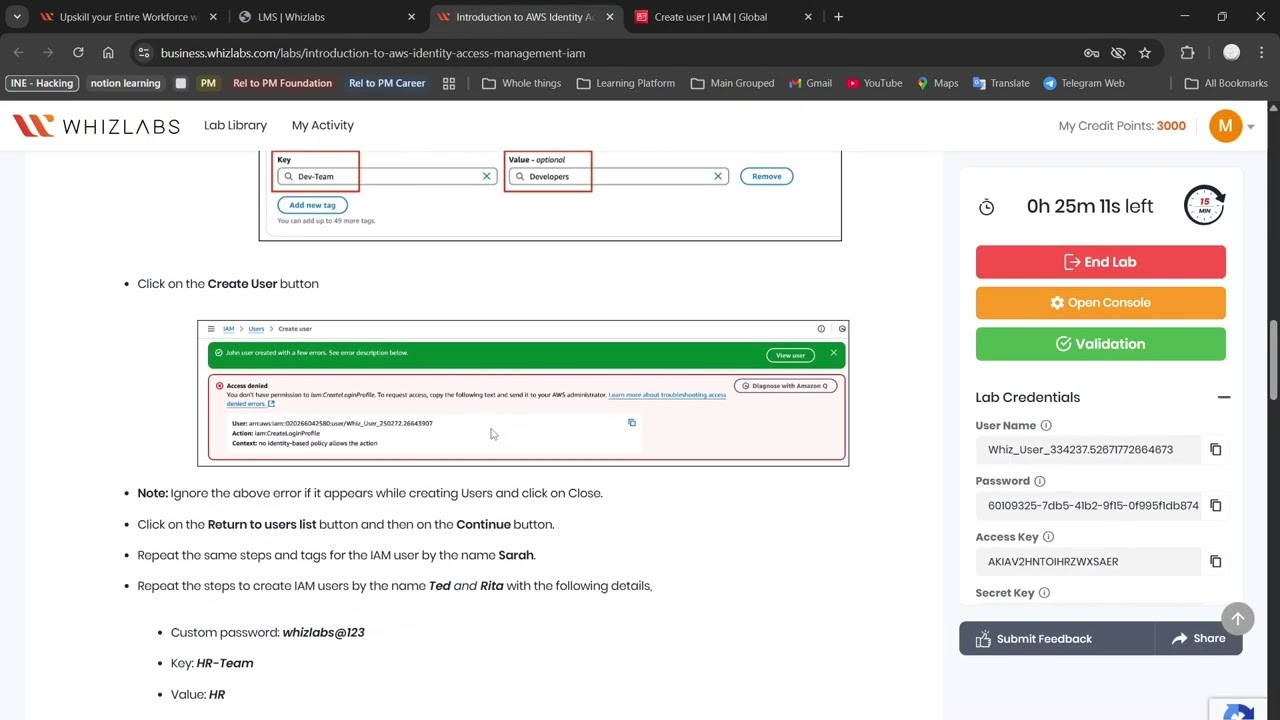Viewport: 1280px width, 720px height.
Task: Click the Share button
Action: point(1198,639)
